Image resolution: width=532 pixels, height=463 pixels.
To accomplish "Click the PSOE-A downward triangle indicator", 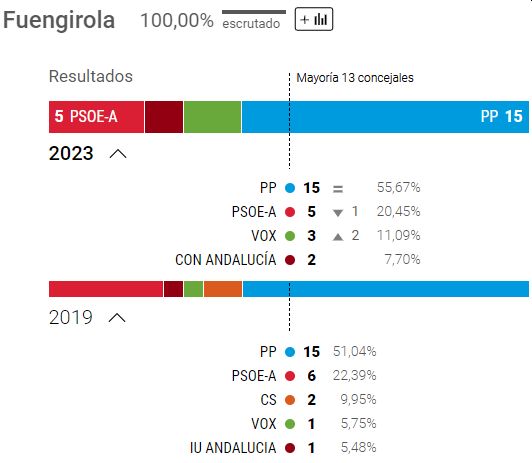I will tap(338, 213).
